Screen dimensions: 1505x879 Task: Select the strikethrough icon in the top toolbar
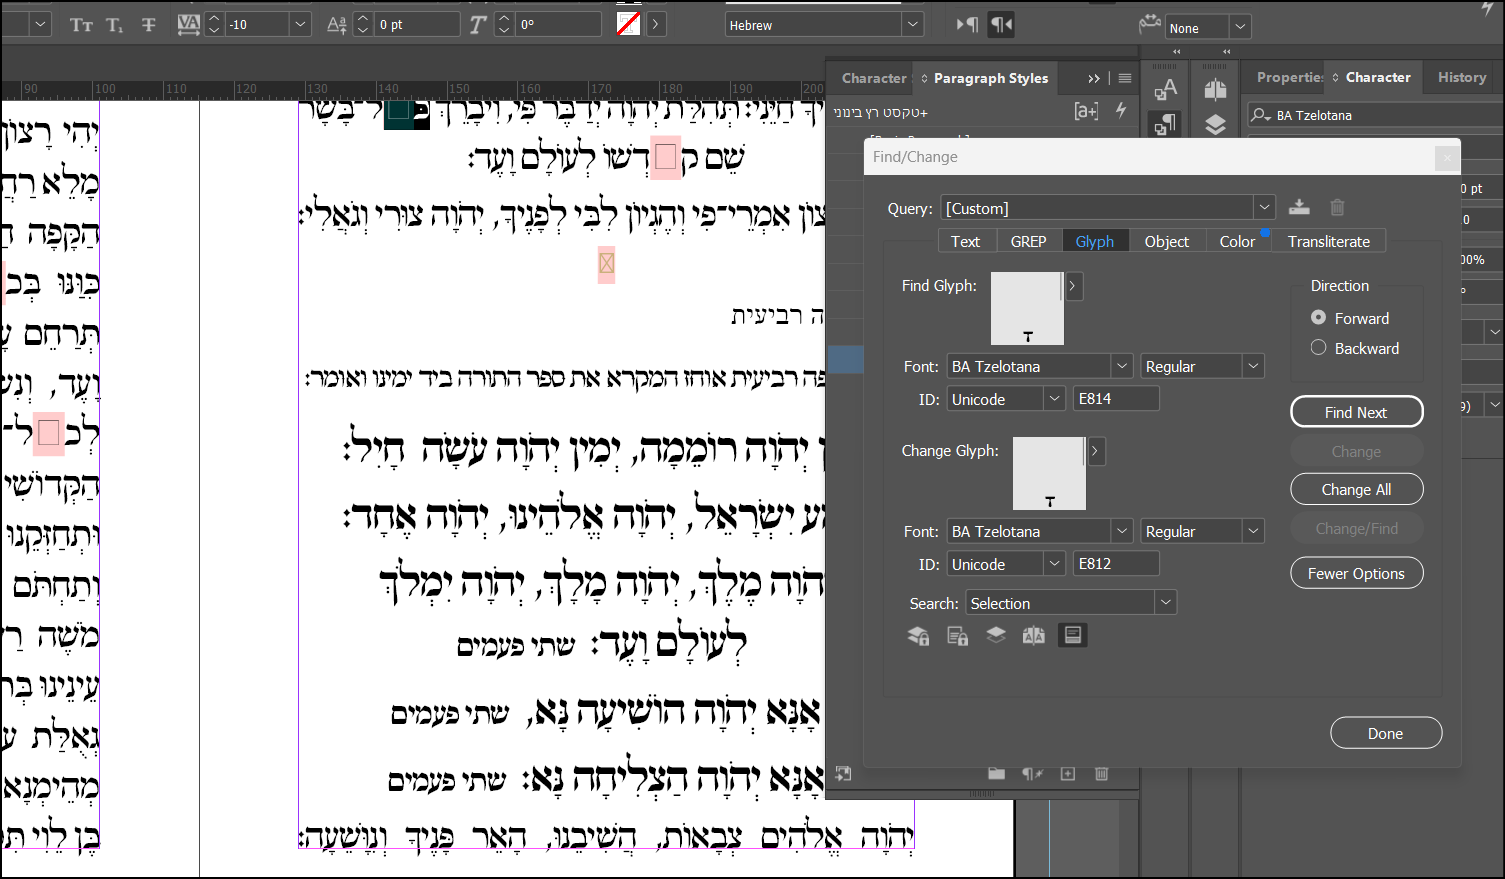[146, 24]
